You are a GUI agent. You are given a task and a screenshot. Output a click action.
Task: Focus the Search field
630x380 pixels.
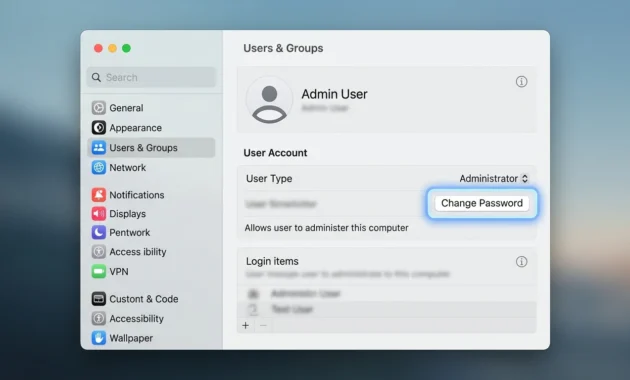tap(151, 77)
